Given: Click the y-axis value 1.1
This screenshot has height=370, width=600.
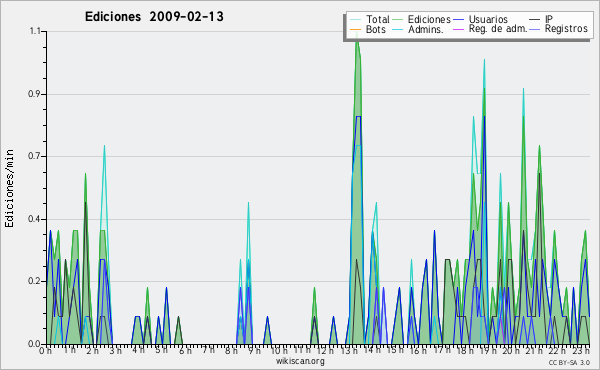Looking at the screenshot, I should tap(35, 31).
